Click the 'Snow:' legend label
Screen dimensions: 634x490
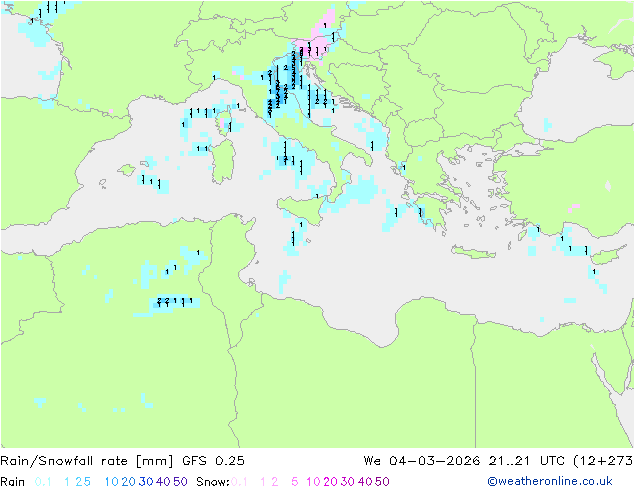(x=213, y=482)
